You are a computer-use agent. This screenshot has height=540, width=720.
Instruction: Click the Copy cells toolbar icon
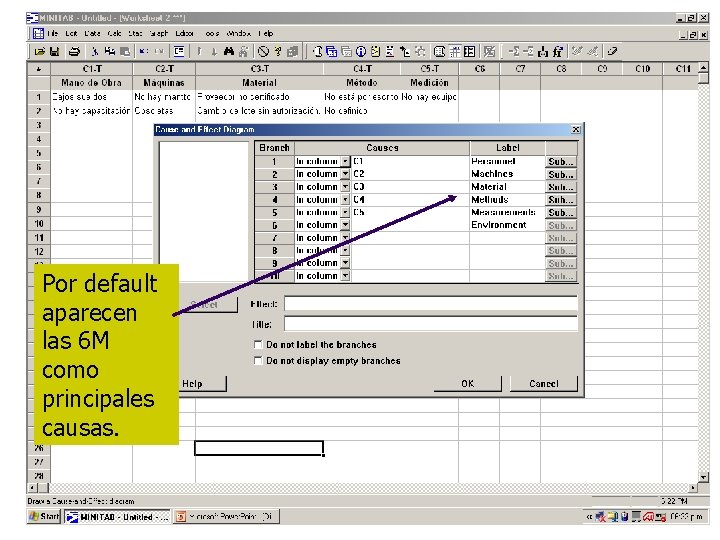(110, 52)
